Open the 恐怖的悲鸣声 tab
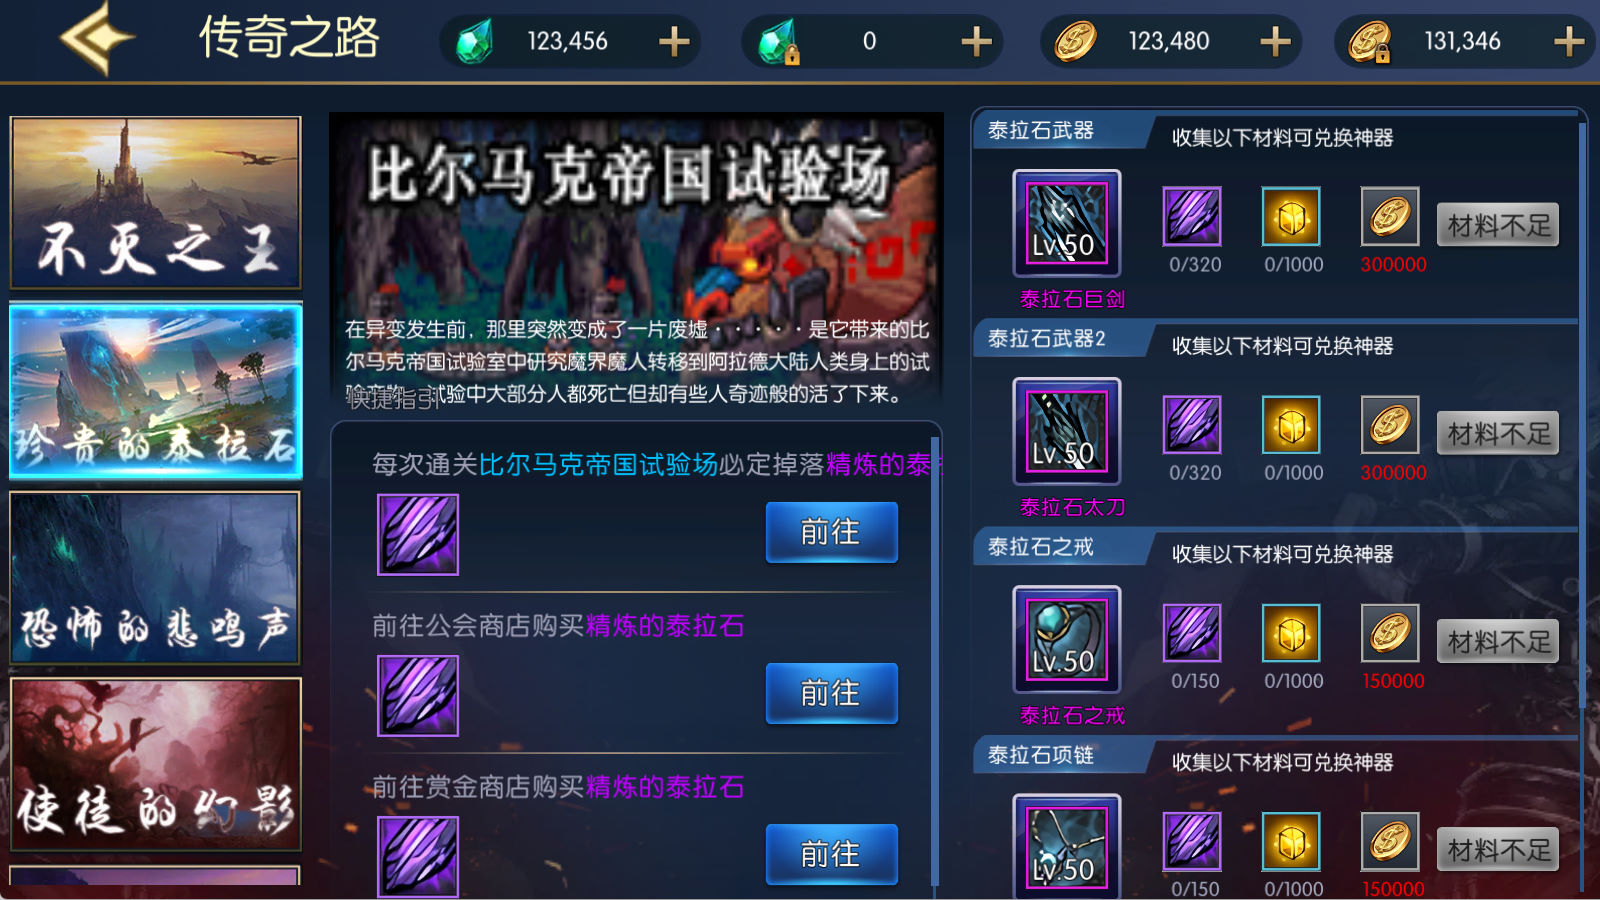This screenshot has width=1600, height=900. [155, 578]
